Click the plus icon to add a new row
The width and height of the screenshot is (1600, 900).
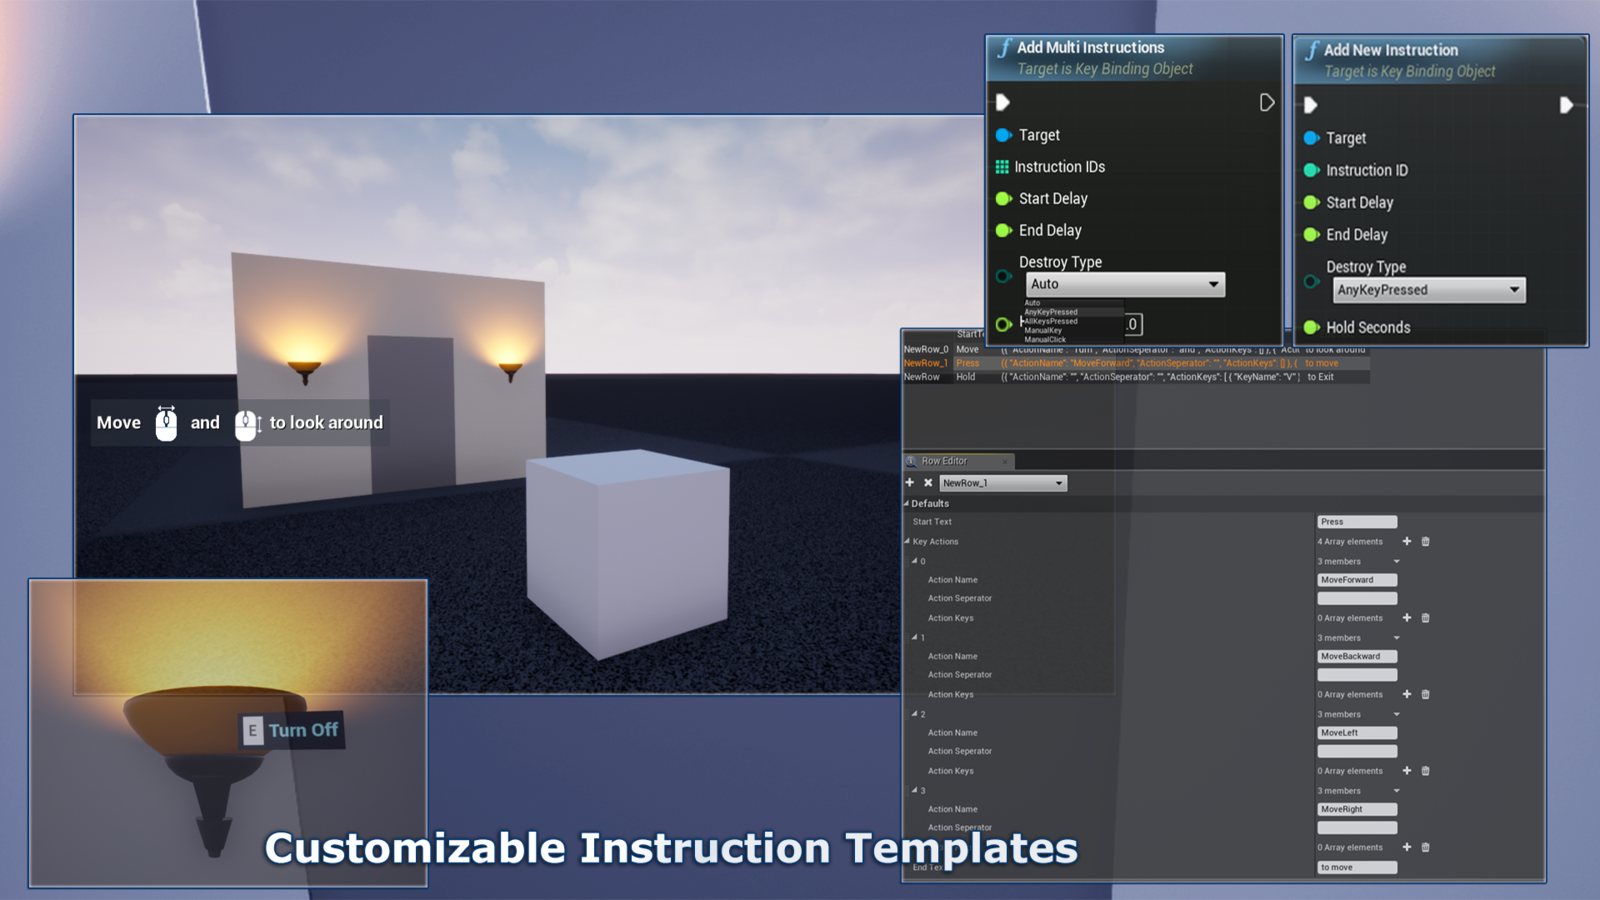[x=909, y=482]
